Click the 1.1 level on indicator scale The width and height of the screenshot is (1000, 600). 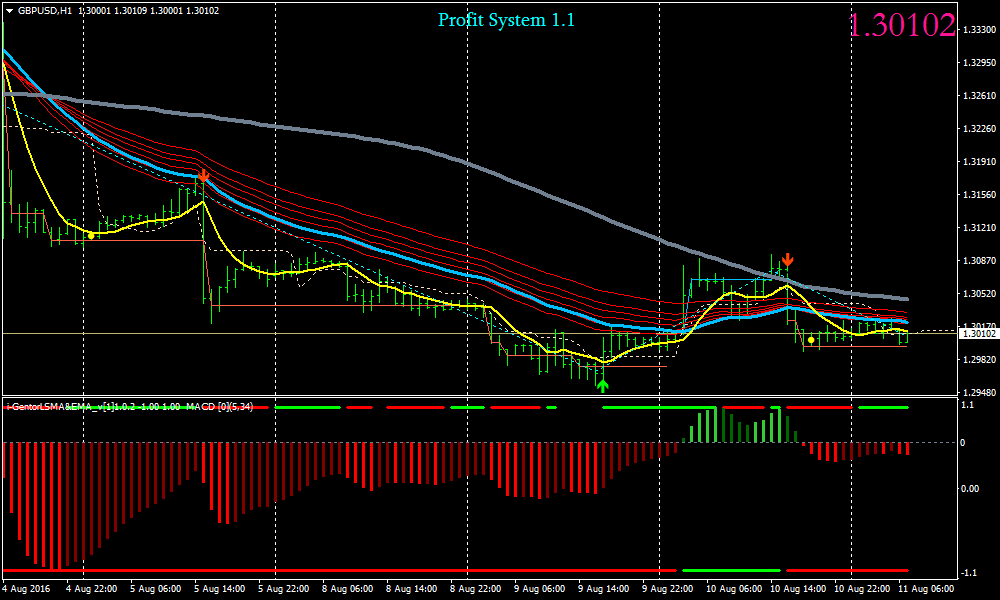pyautogui.click(x=968, y=405)
